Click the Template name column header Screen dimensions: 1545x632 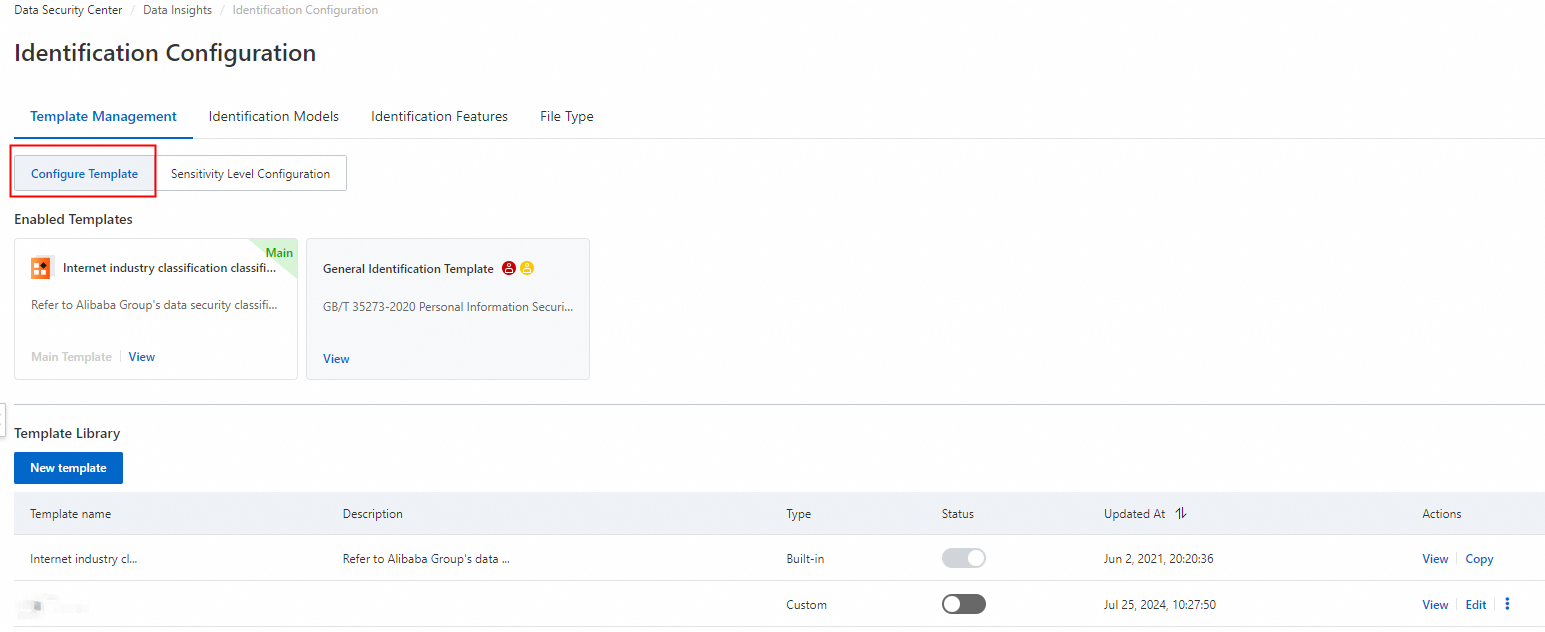pyautogui.click(x=70, y=514)
